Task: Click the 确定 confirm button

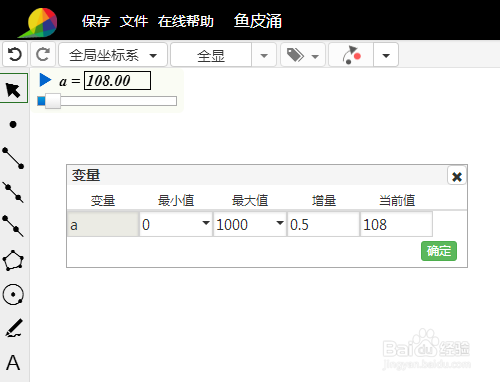Action: 439,251
